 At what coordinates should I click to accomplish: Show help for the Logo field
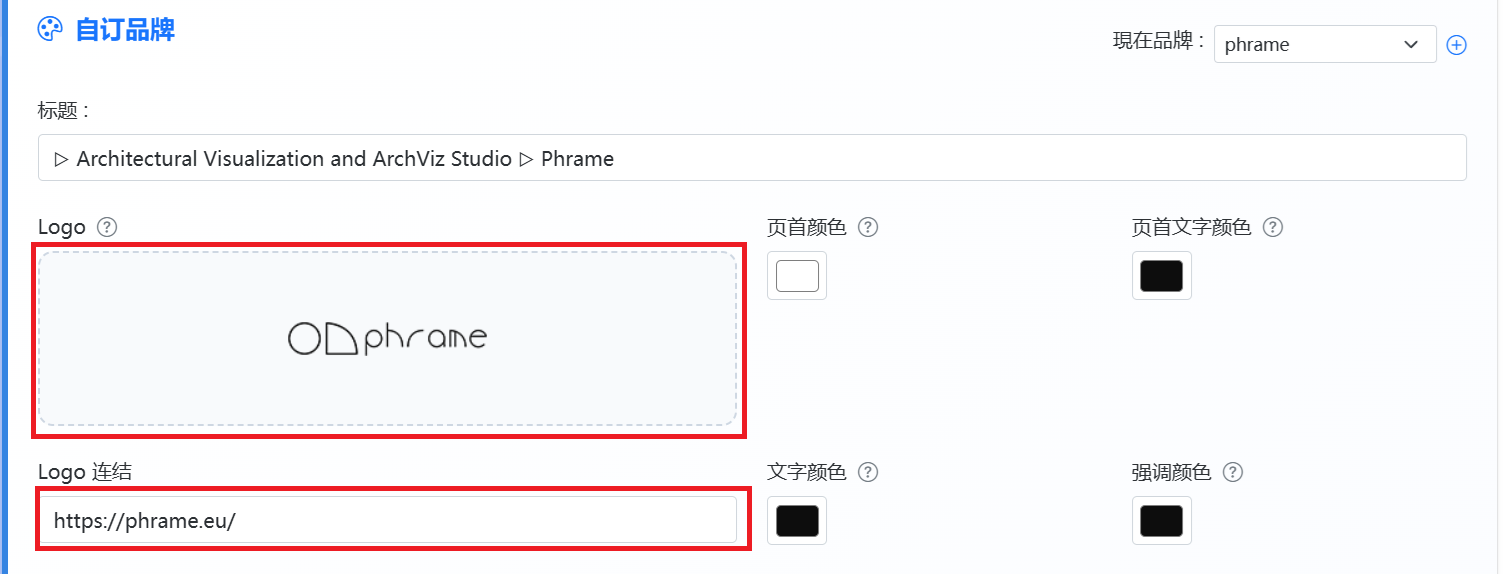107,227
